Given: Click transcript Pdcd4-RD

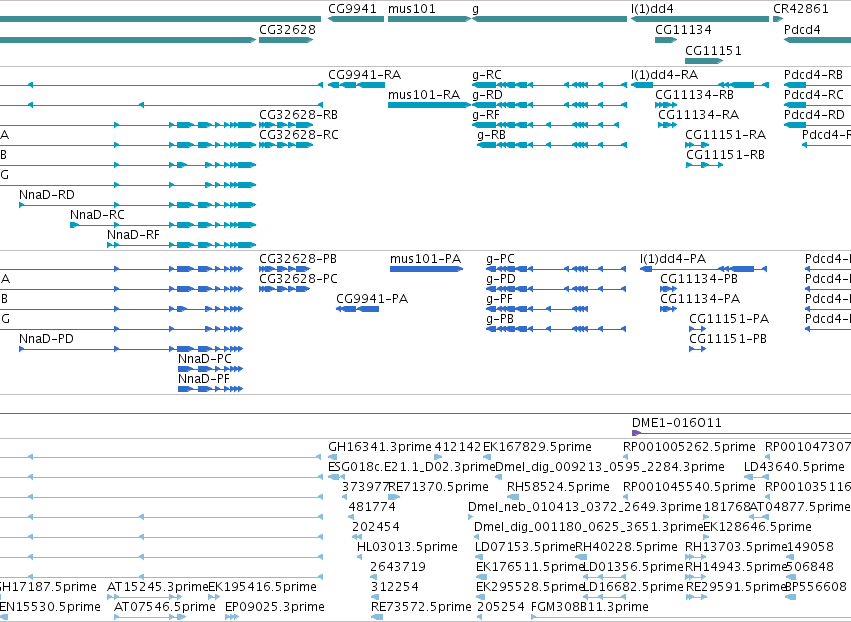Looking at the screenshot, I should [x=814, y=115].
